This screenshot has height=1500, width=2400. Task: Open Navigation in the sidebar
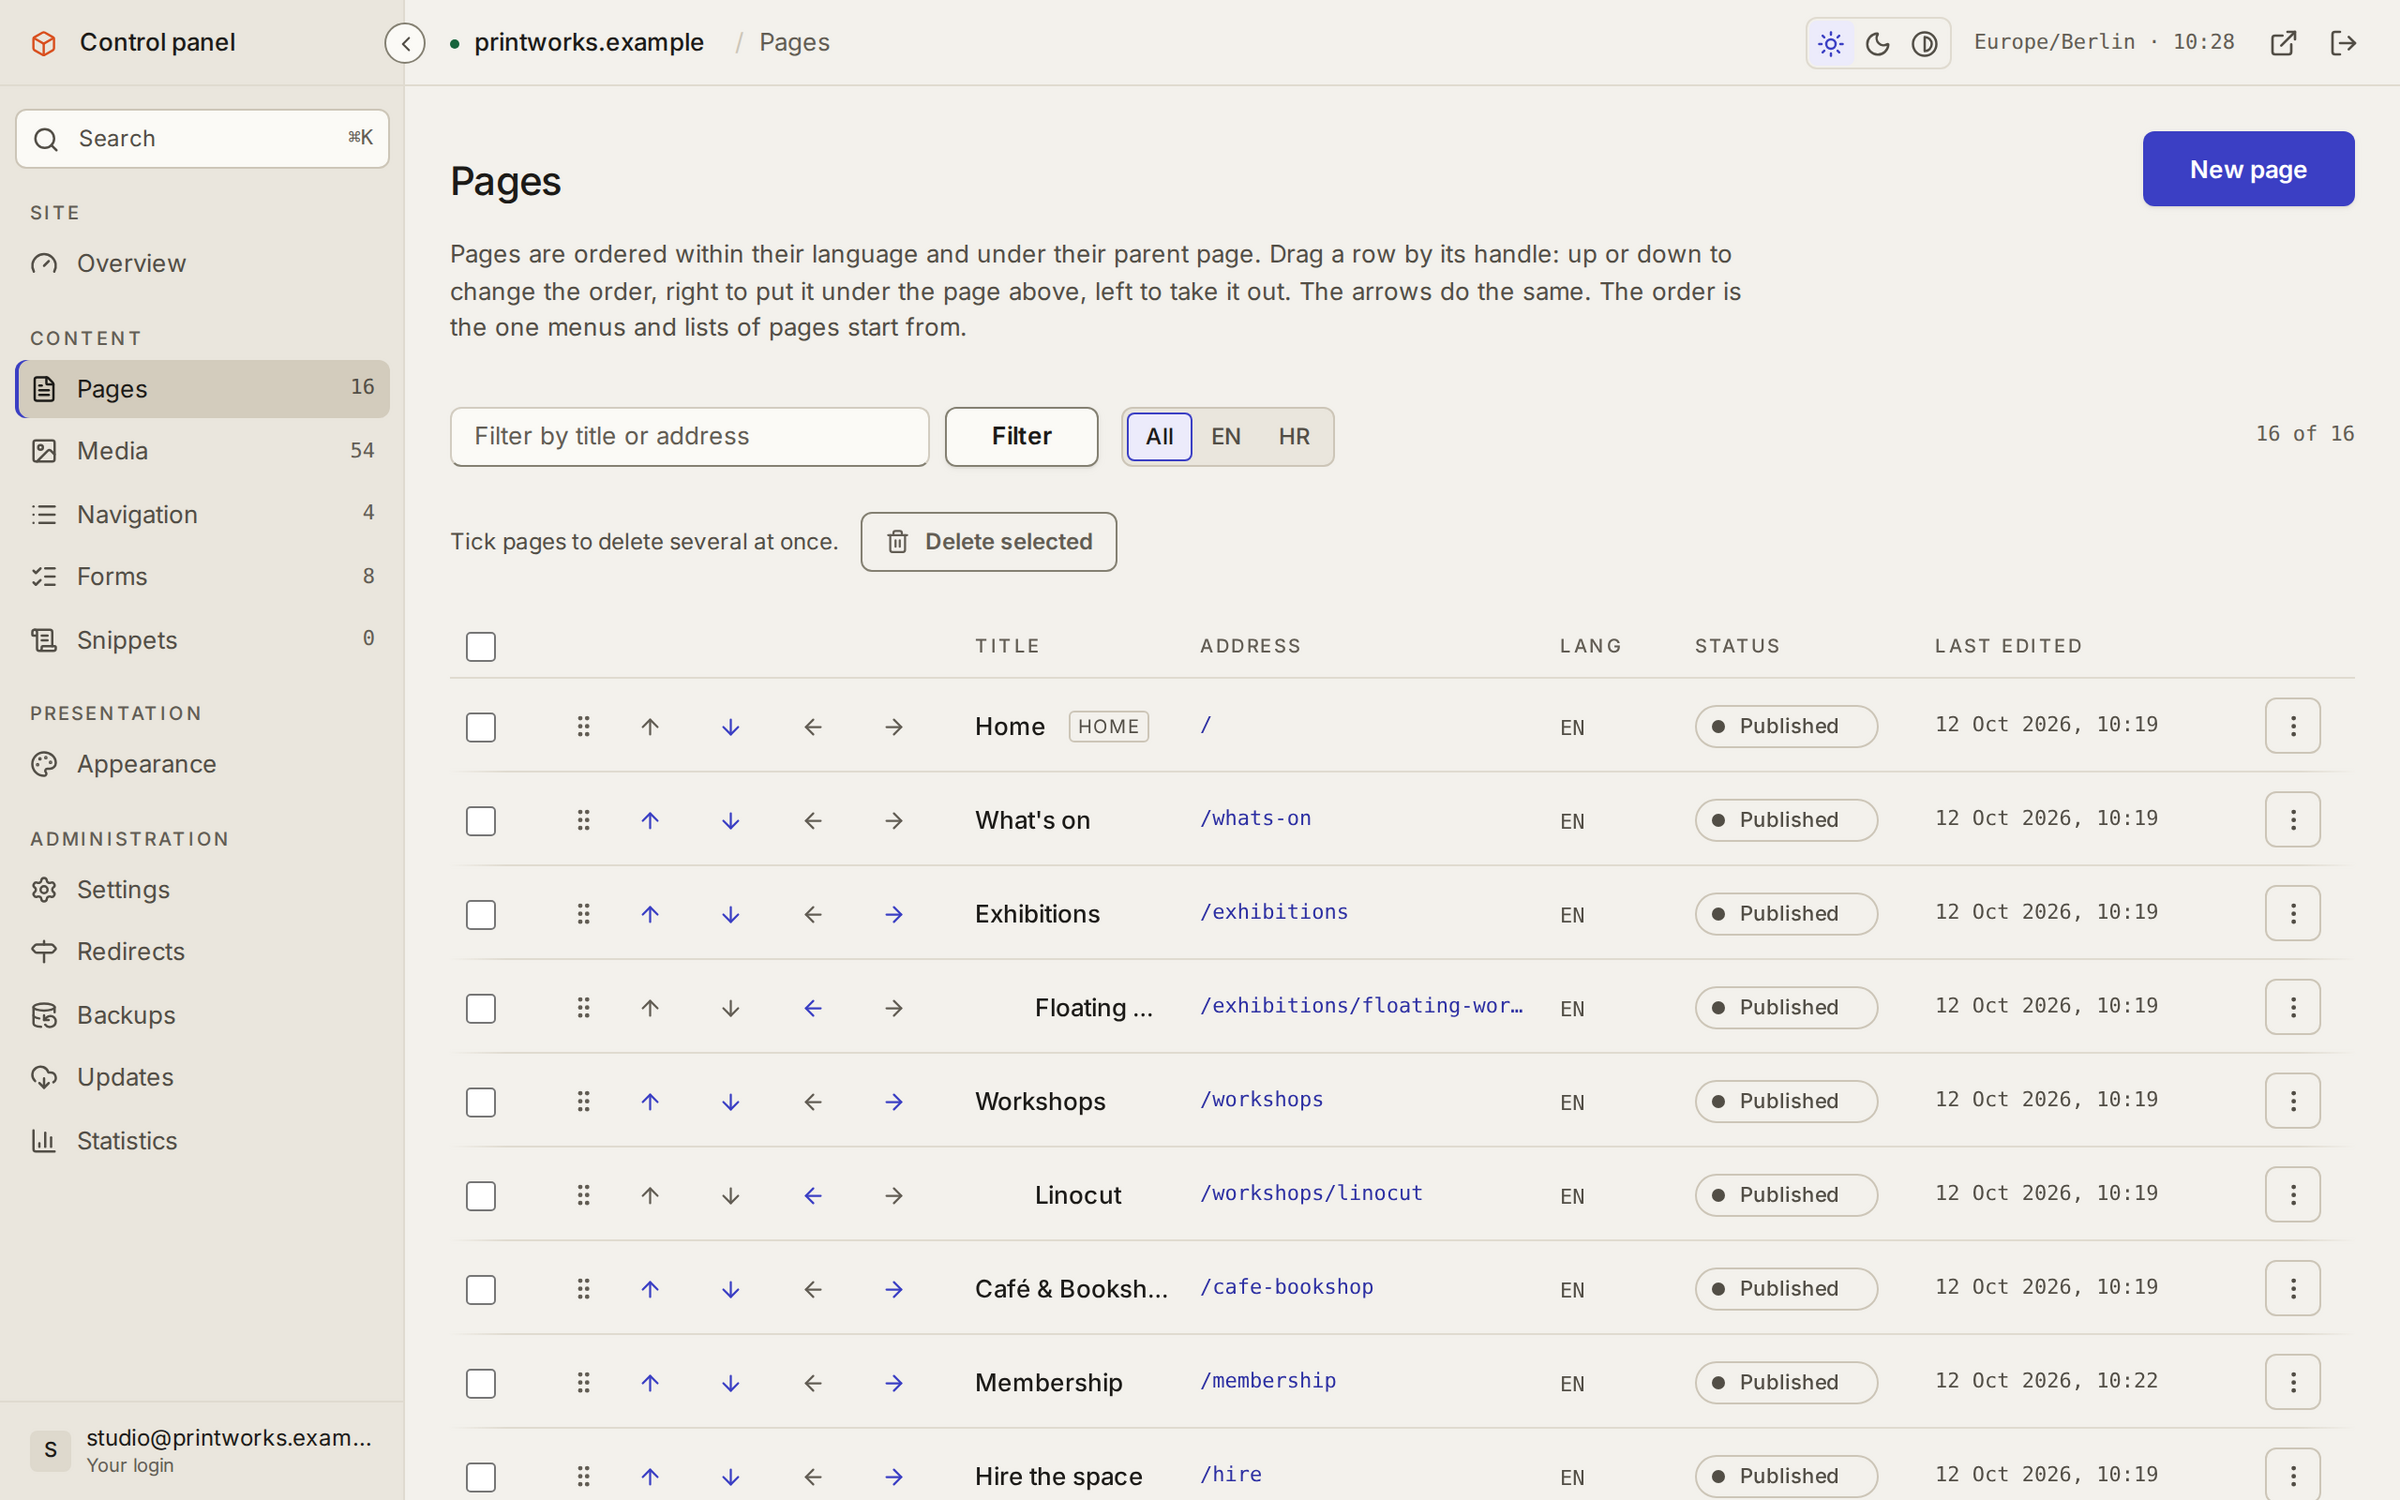click(203, 514)
